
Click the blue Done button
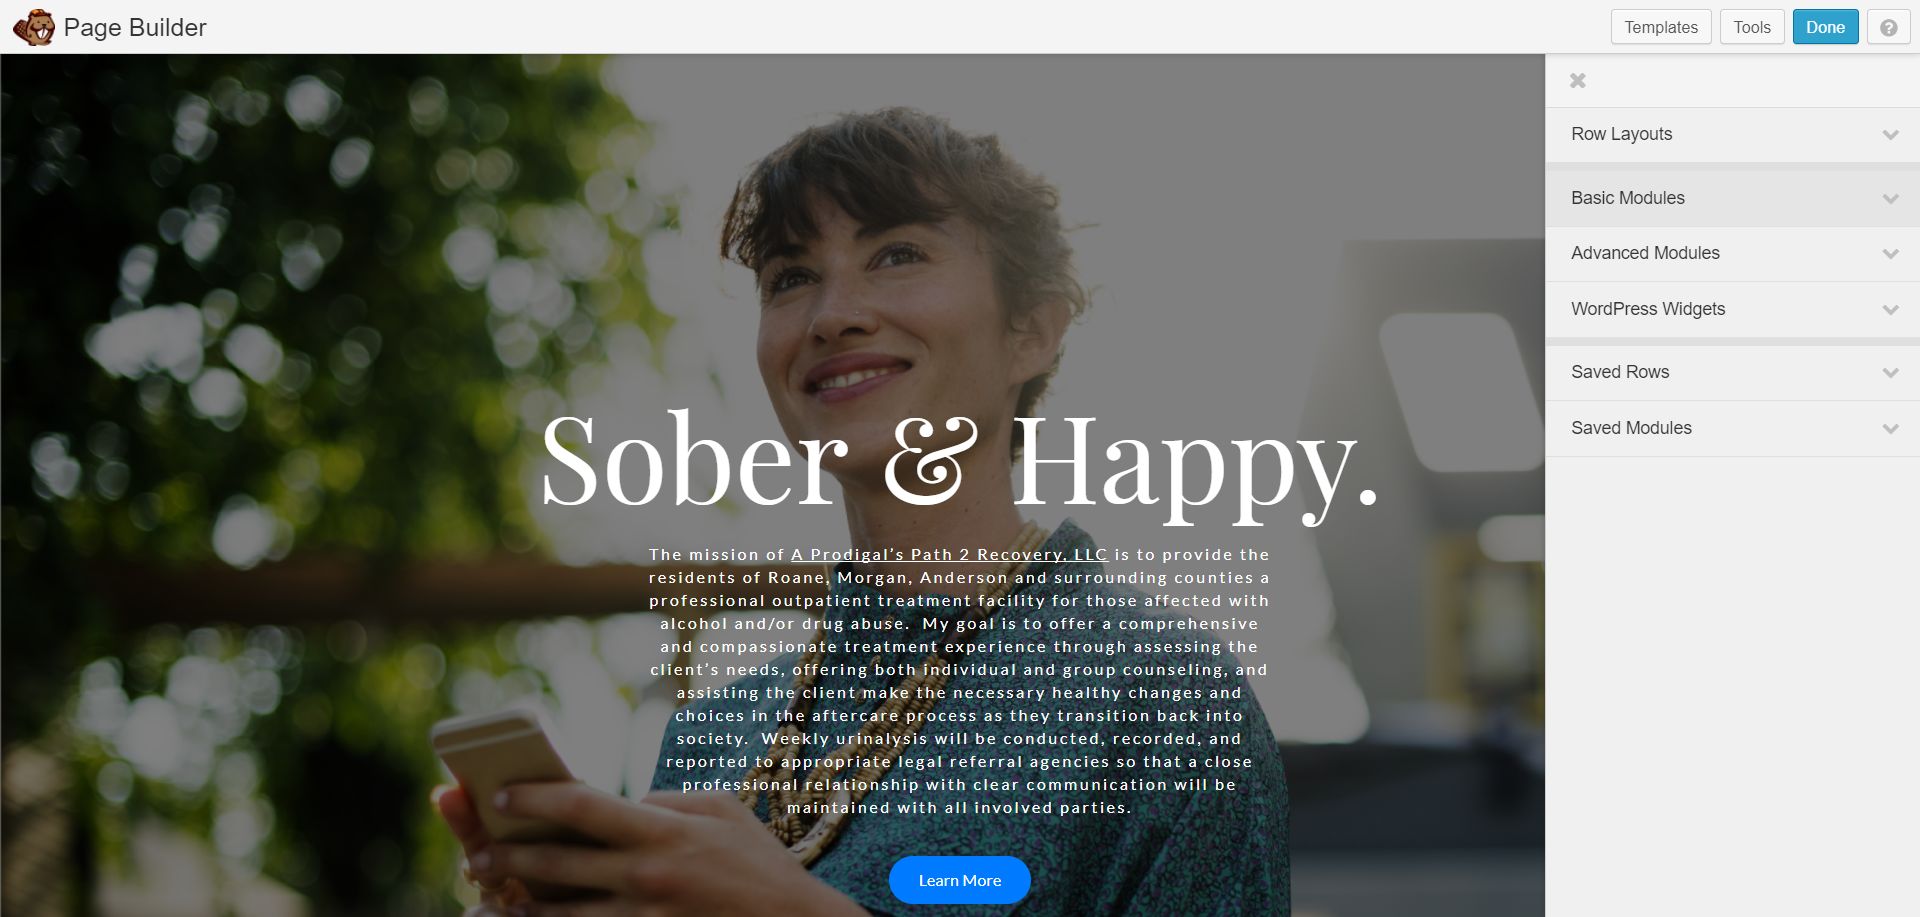click(1825, 27)
